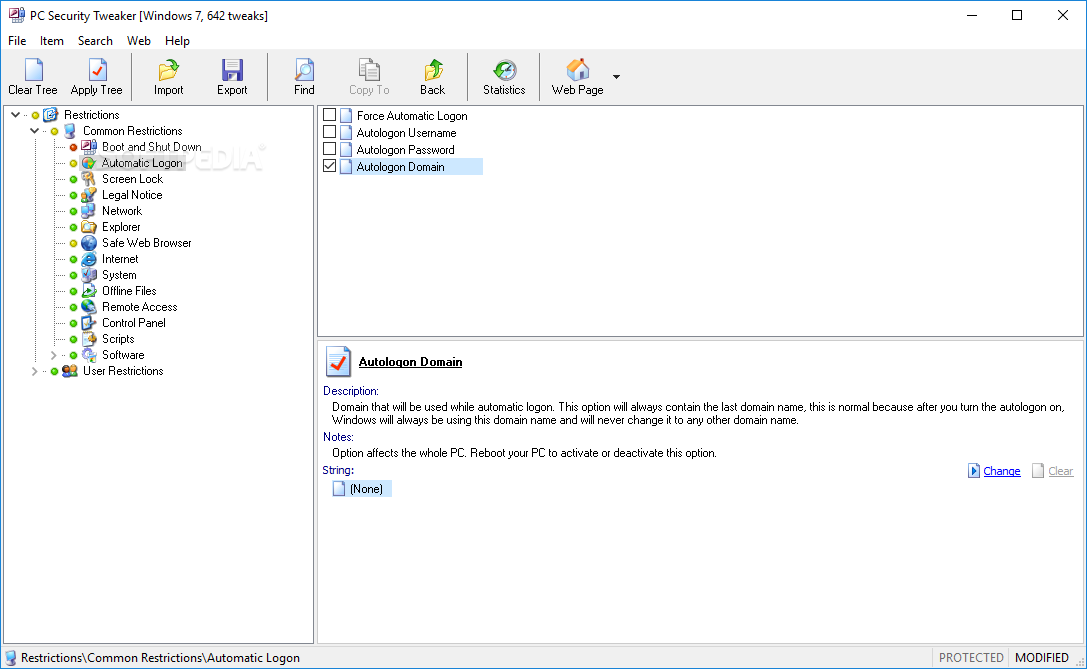The height and width of the screenshot is (669, 1087).
Task: Click the PROTECTED status bar indicator
Action: coord(971,657)
